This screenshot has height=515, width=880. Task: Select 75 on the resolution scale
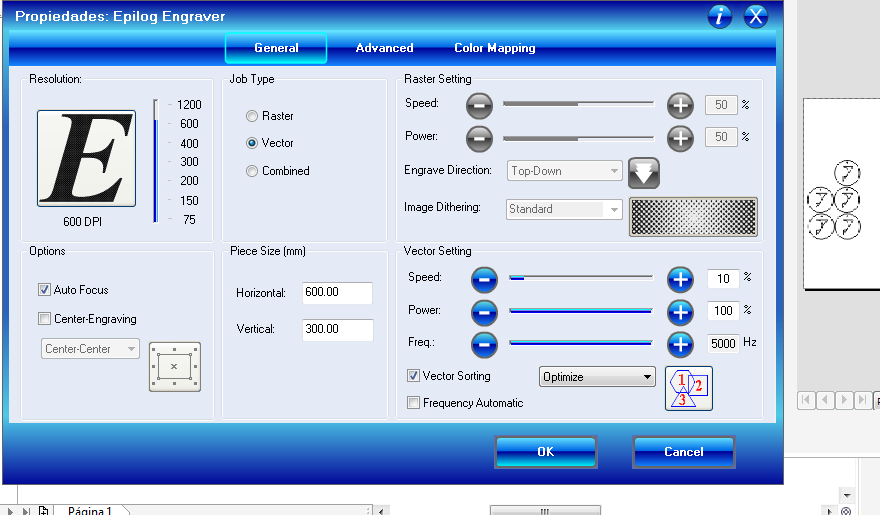click(x=189, y=219)
